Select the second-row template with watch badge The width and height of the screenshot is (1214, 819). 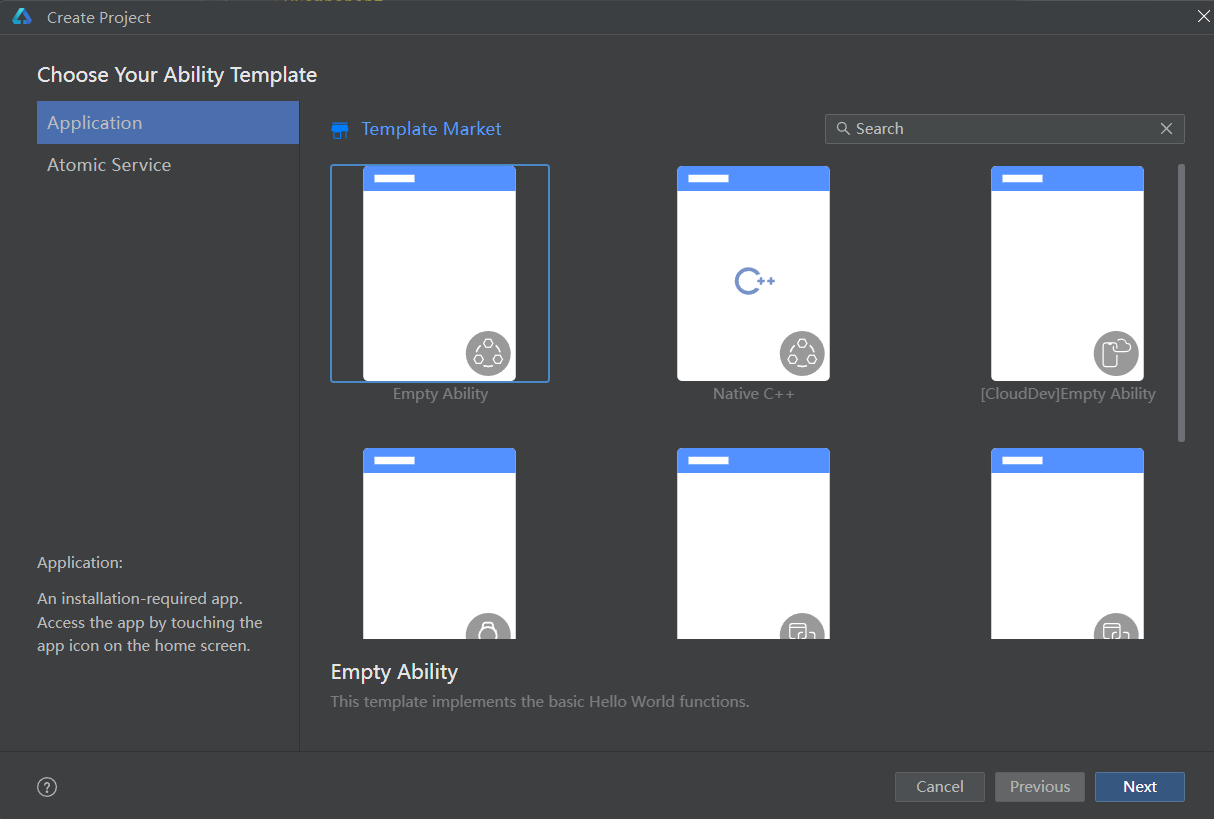[440, 543]
